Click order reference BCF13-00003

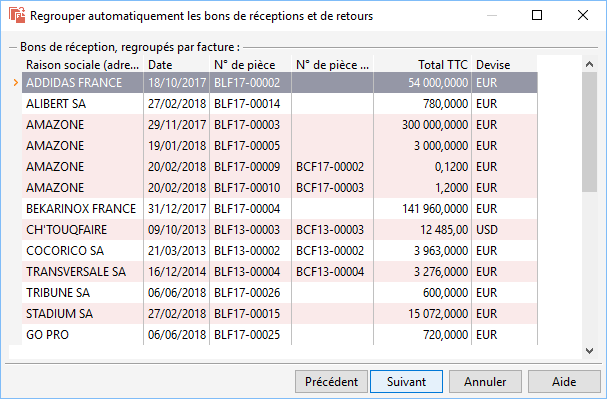(x=330, y=229)
